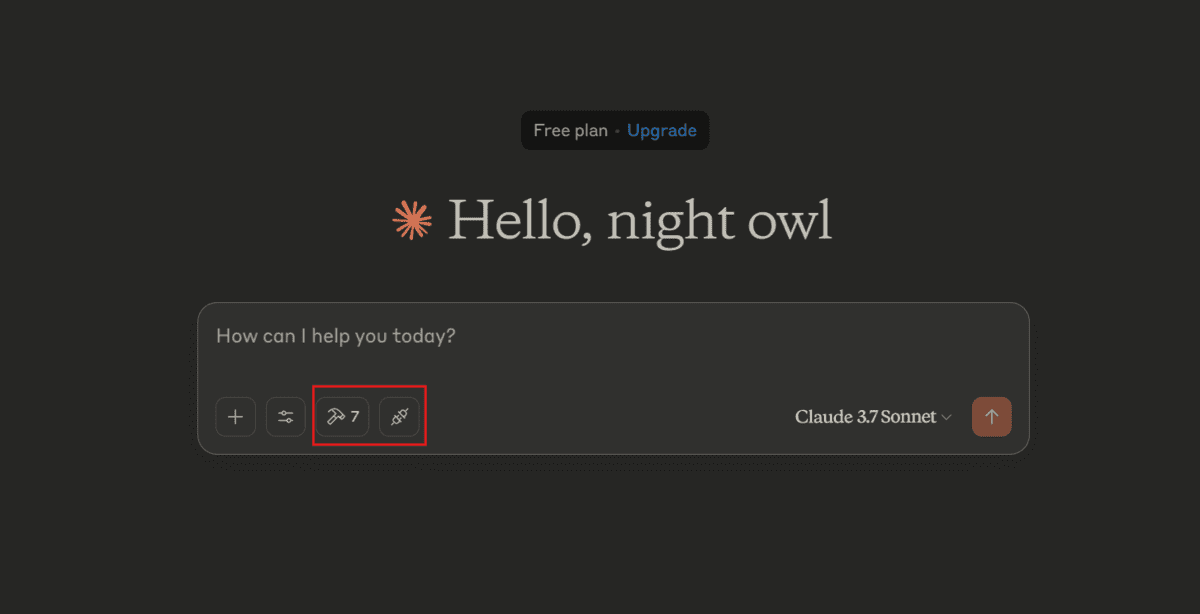Click the dot separator in plan badge
Image resolution: width=1200 pixels, height=614 pixels.
click(x=617, y=132)
